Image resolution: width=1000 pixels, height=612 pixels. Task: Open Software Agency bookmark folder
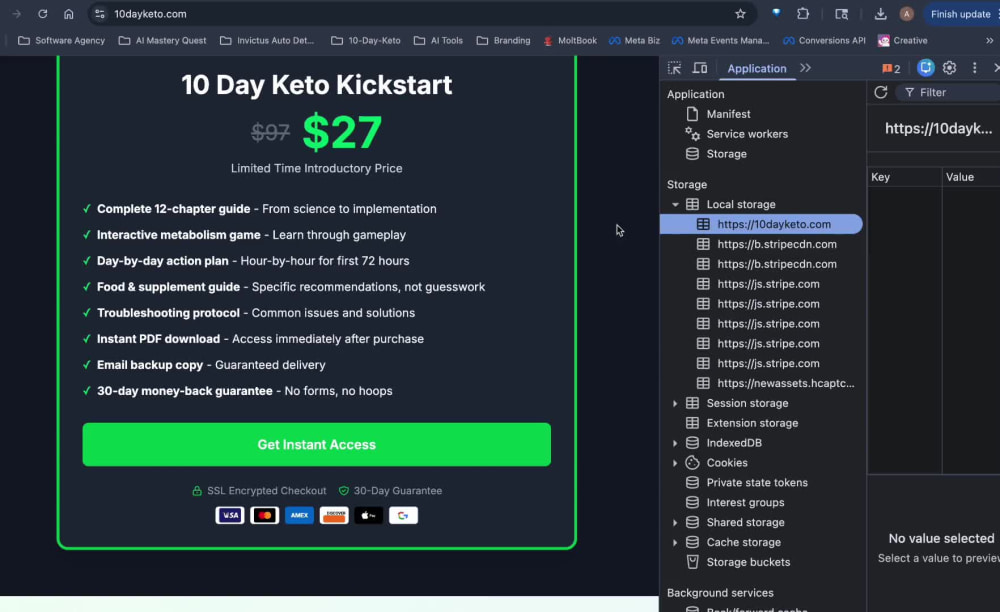point(61,40)
